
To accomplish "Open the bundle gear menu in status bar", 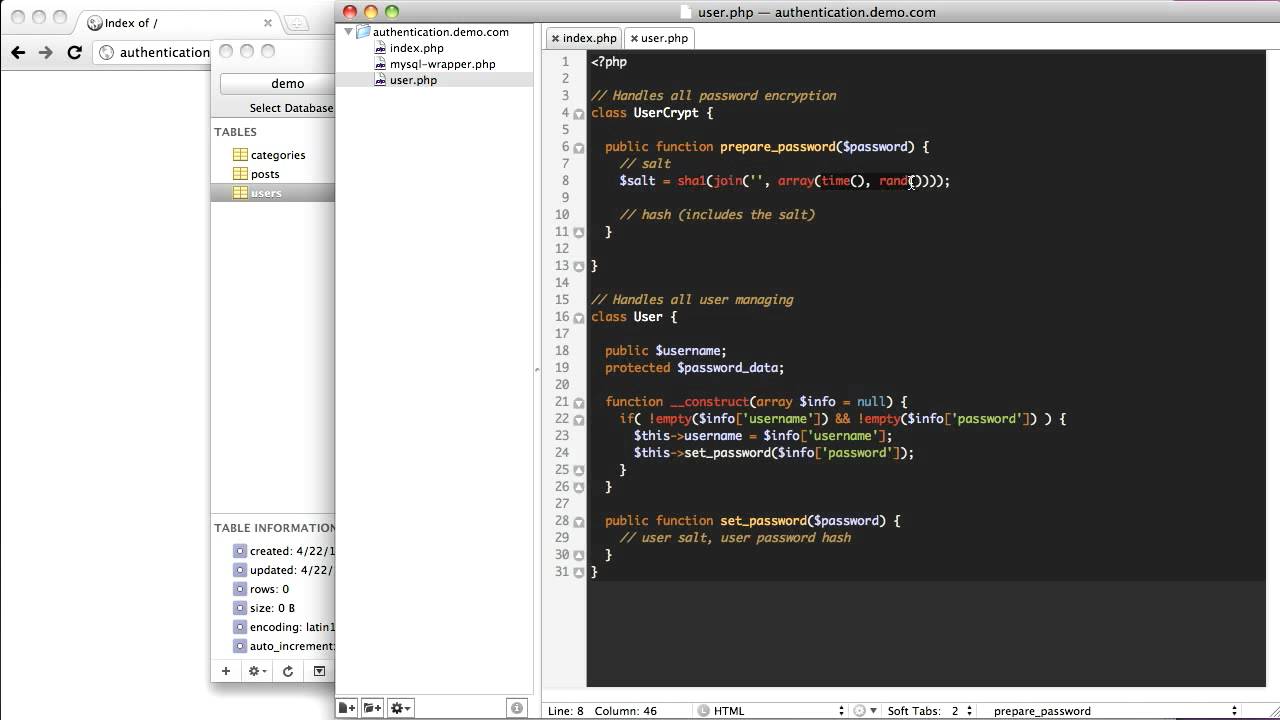I will tap(864, 711).
